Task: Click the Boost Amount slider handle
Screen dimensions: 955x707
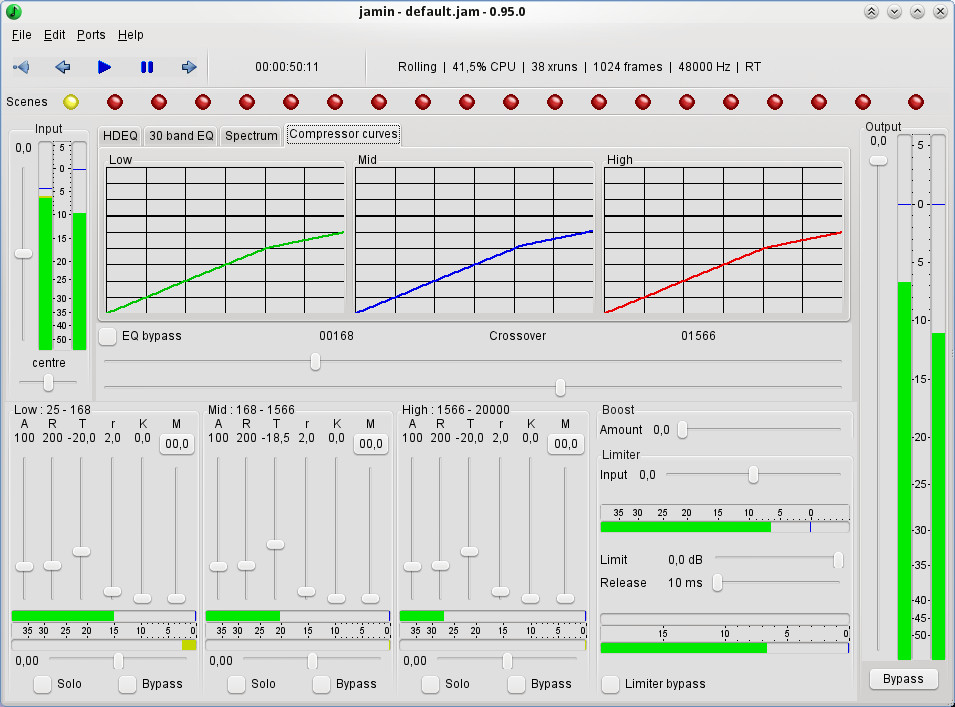Action: click(x=682, y=430)
